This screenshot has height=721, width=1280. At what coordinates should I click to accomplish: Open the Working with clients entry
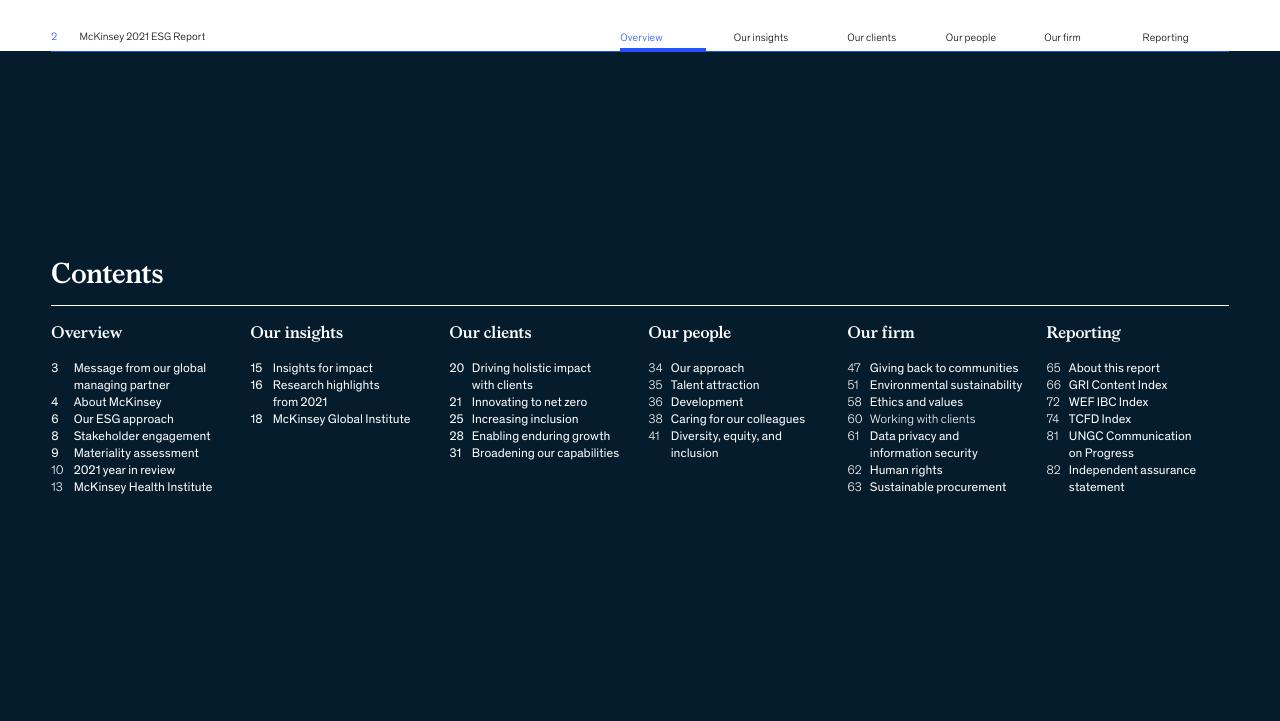point(922,419)
